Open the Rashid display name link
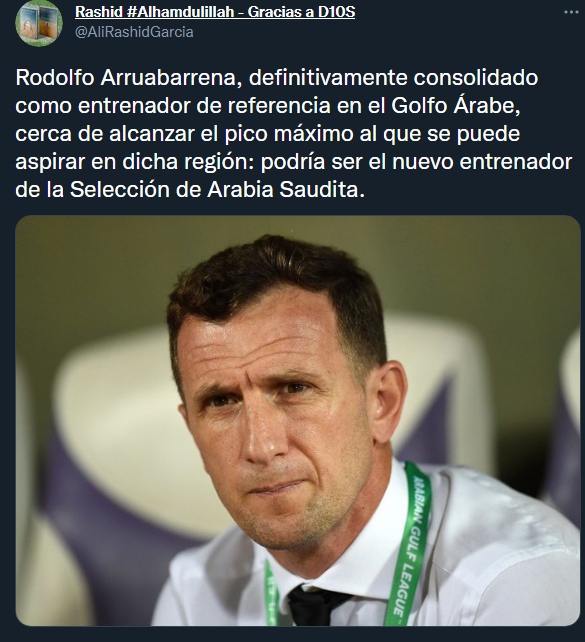Image resolution: width=585 pixels, height=642 pixels. (215, 12)
